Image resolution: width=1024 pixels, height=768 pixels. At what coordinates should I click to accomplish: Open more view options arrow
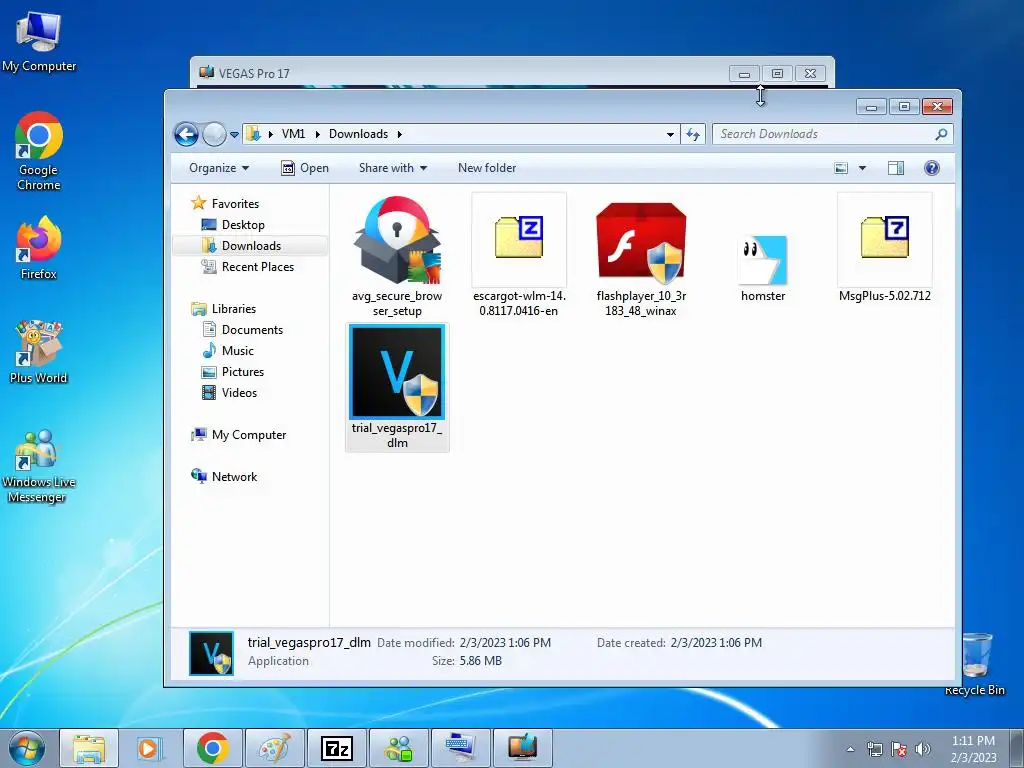[862, 168]
